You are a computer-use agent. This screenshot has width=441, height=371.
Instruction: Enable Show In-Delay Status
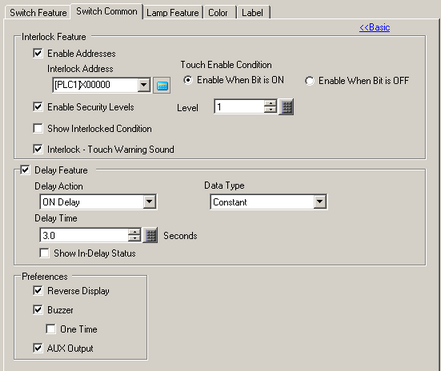pyautogui.click(x=44, y=253)
